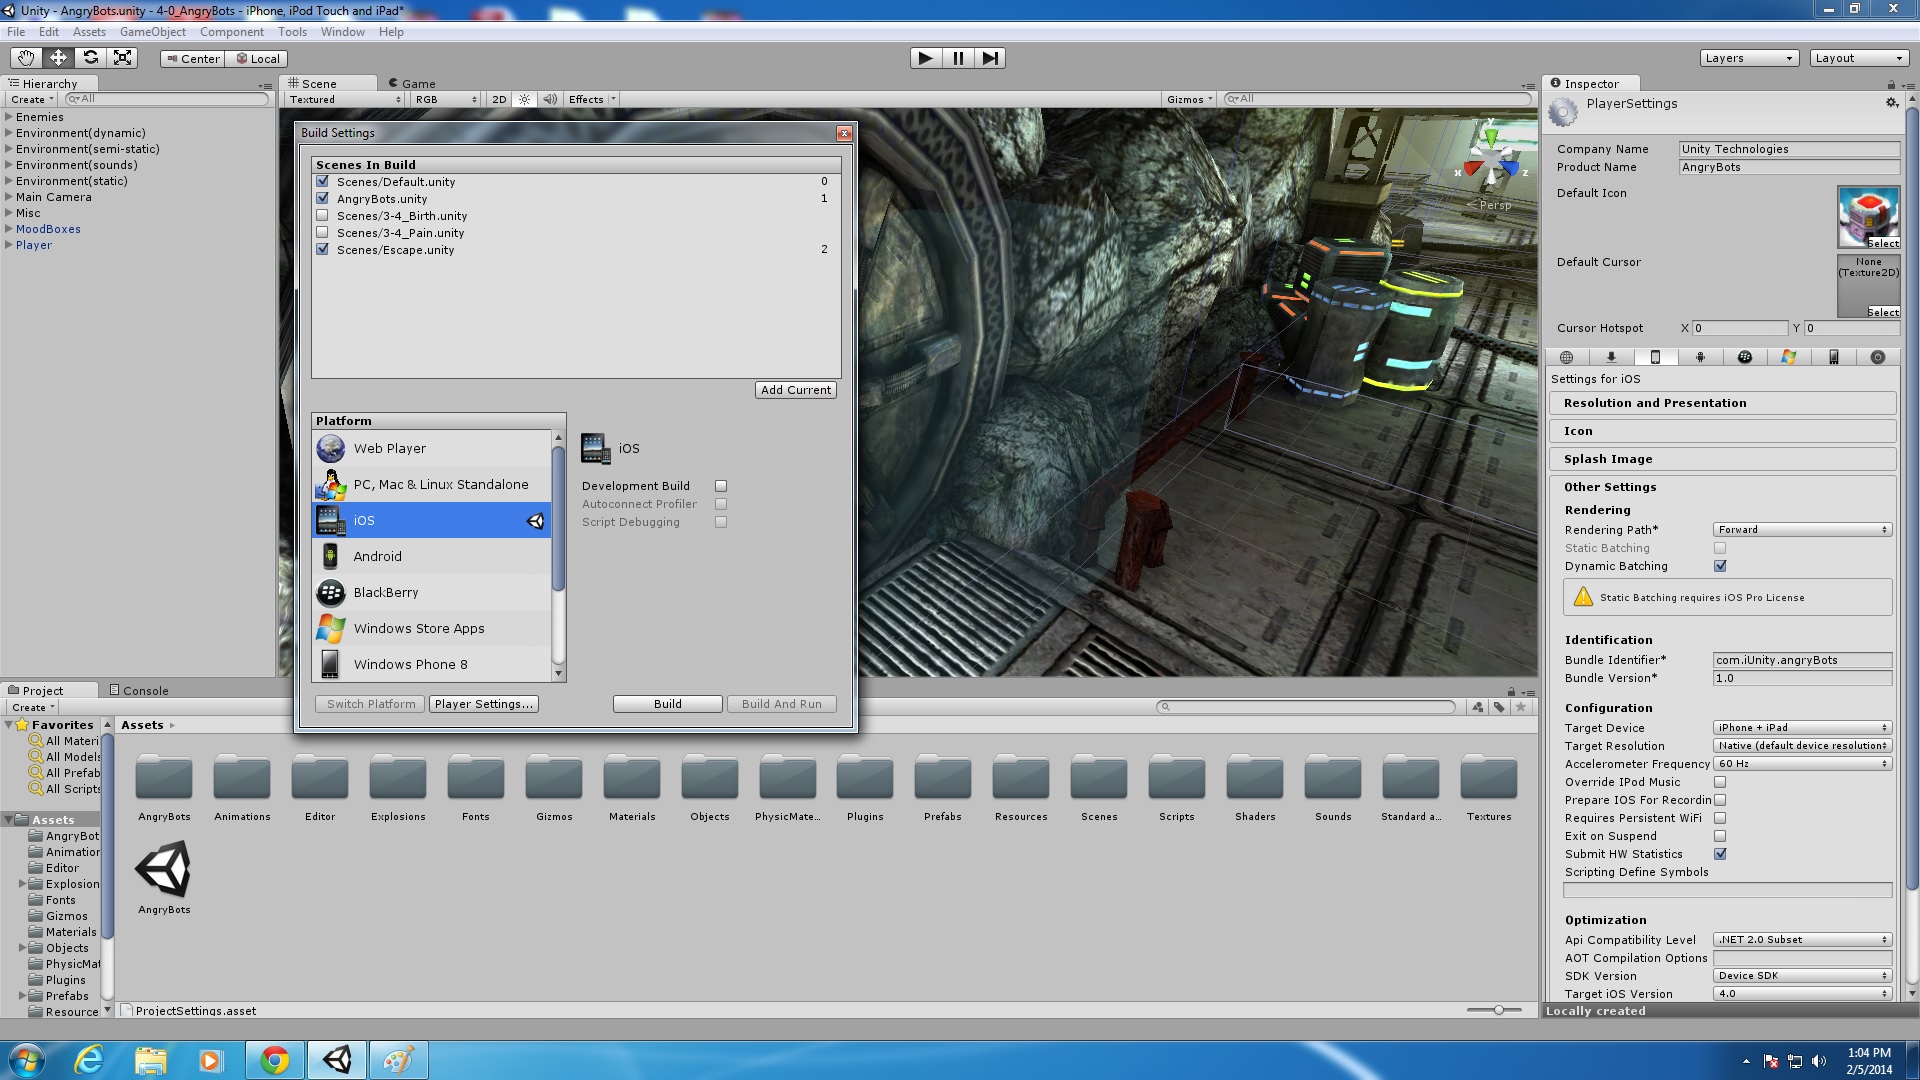Open Web Player settings tab icon
Screen dimensions: 1920x1080
pyautogui.click(x=1567, y=357)
